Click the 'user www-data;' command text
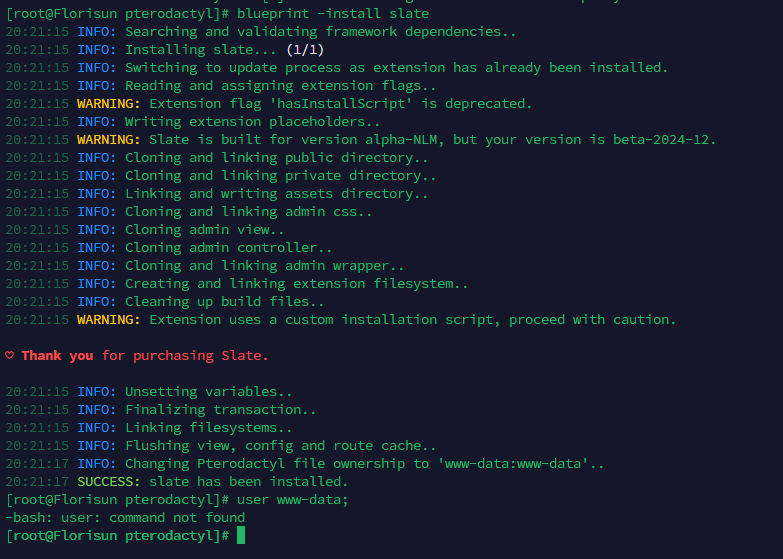The height and width of the screenshot is (559, 783). [x=292, y=500]
